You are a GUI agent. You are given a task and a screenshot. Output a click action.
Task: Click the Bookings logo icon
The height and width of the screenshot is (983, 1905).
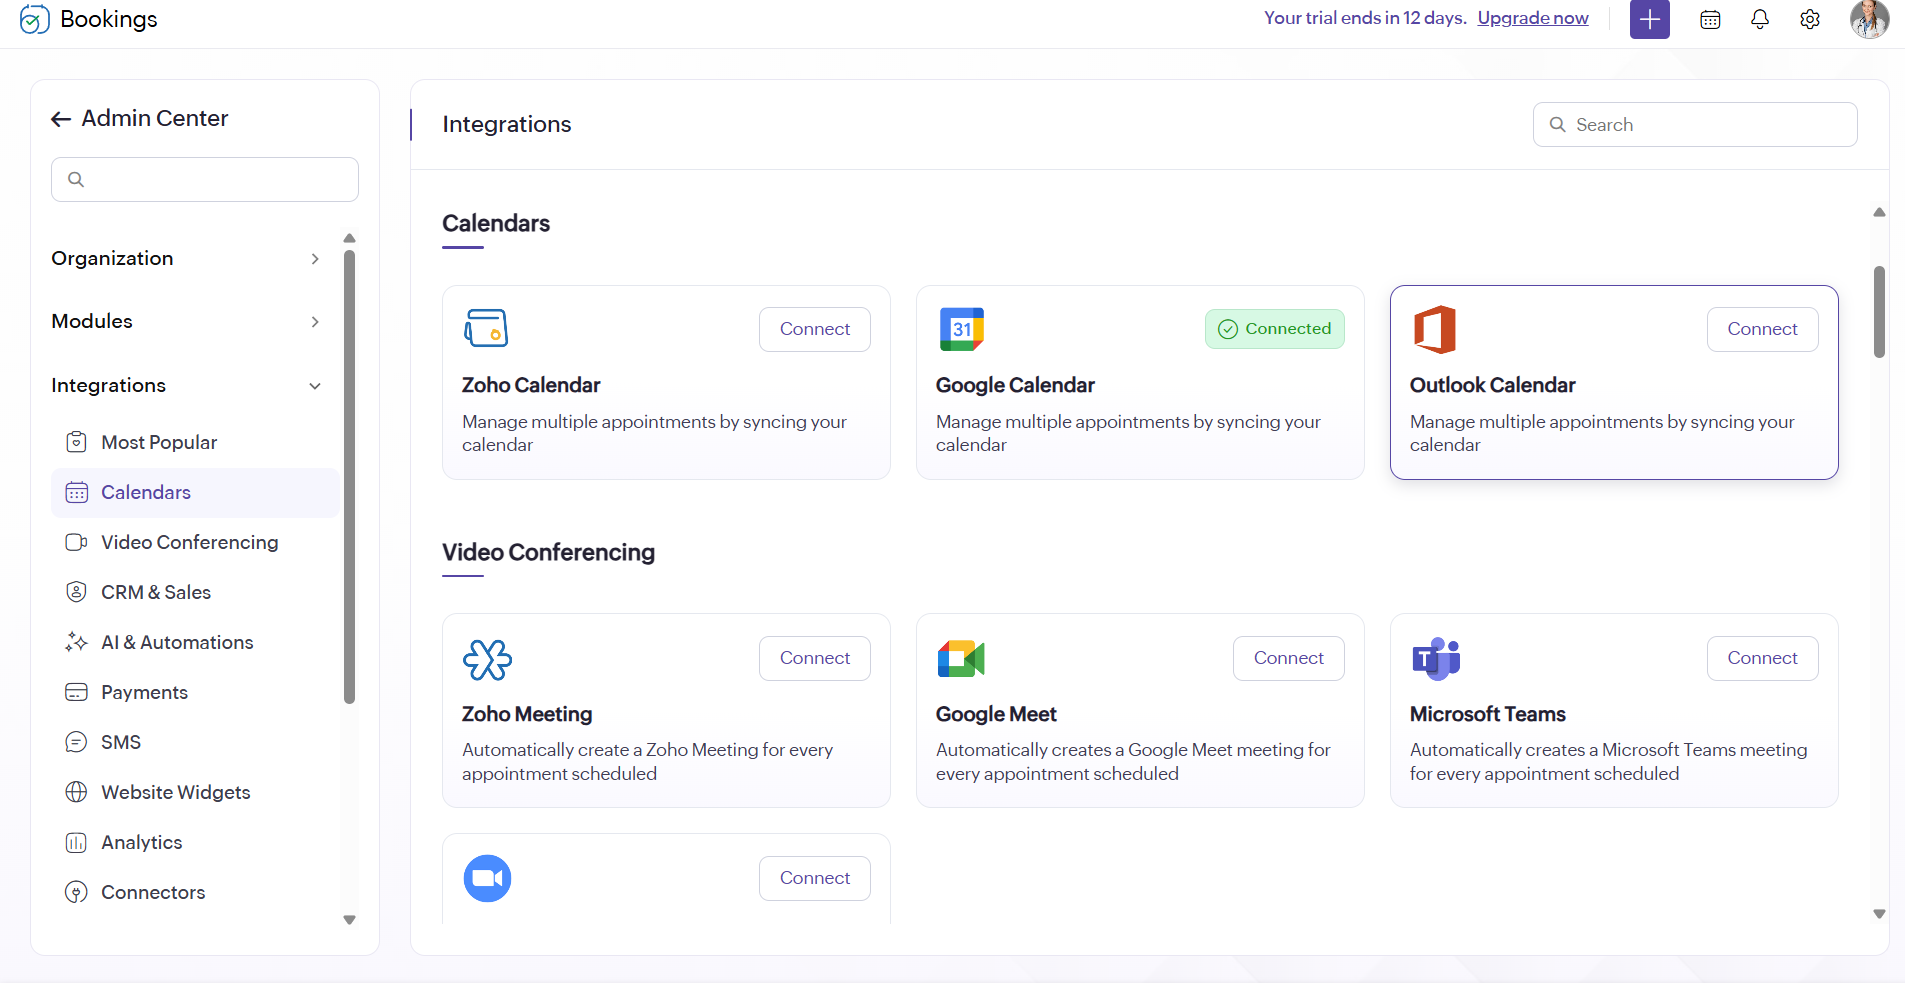point(34,19)
